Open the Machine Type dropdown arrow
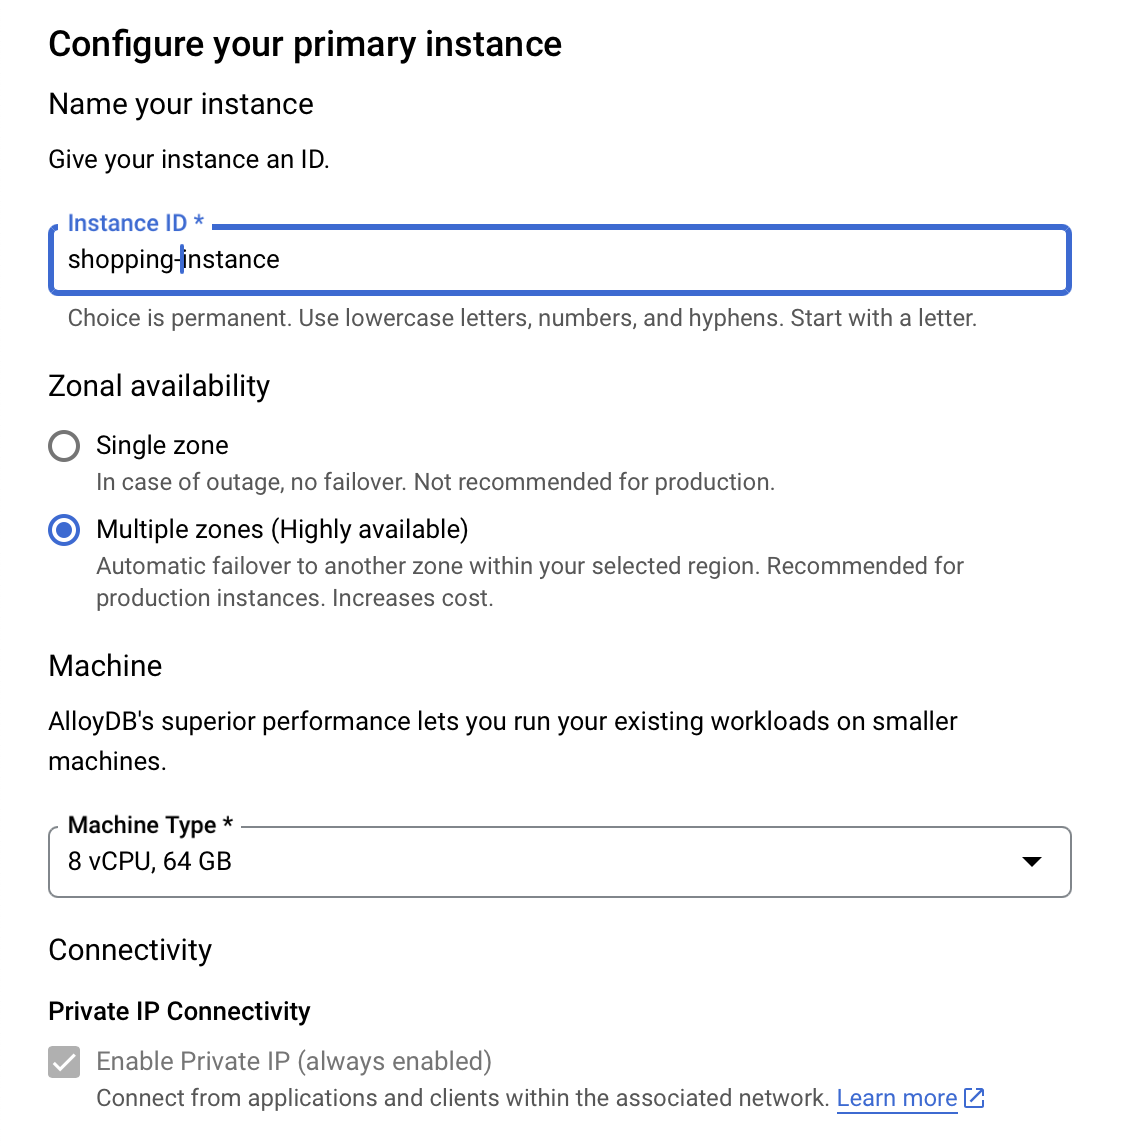Viewport: 1126px width, 1146px height. [1032, 862]
